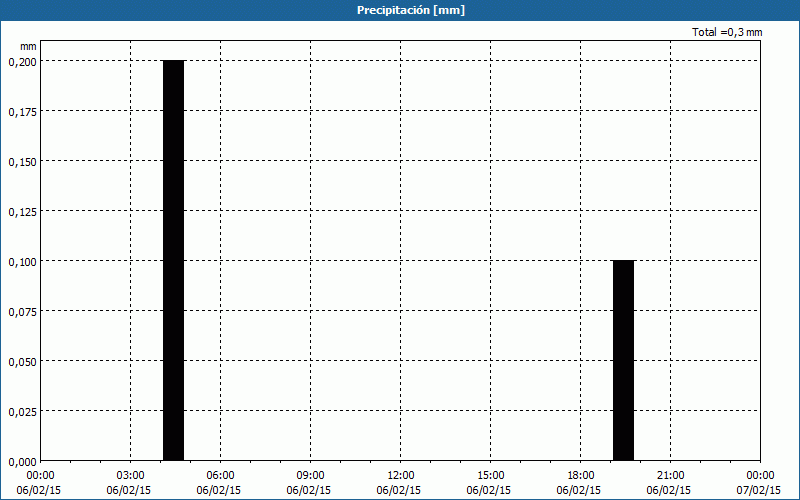Click the 0,025 y-axis value
This screenshot has width=800, height=500.
click(x=22, y=412)
